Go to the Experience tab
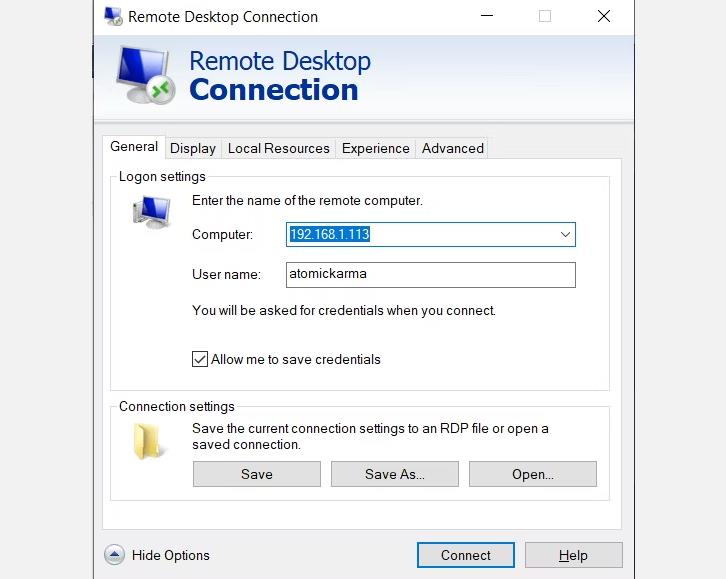This screenshot has height=579, width=726. (x=376, y=149)
